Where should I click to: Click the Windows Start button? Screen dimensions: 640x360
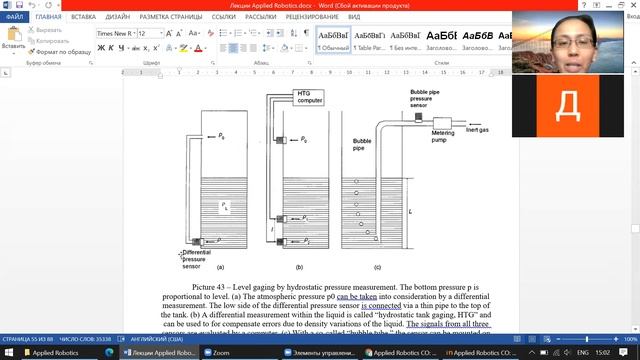tap(9, 353)
